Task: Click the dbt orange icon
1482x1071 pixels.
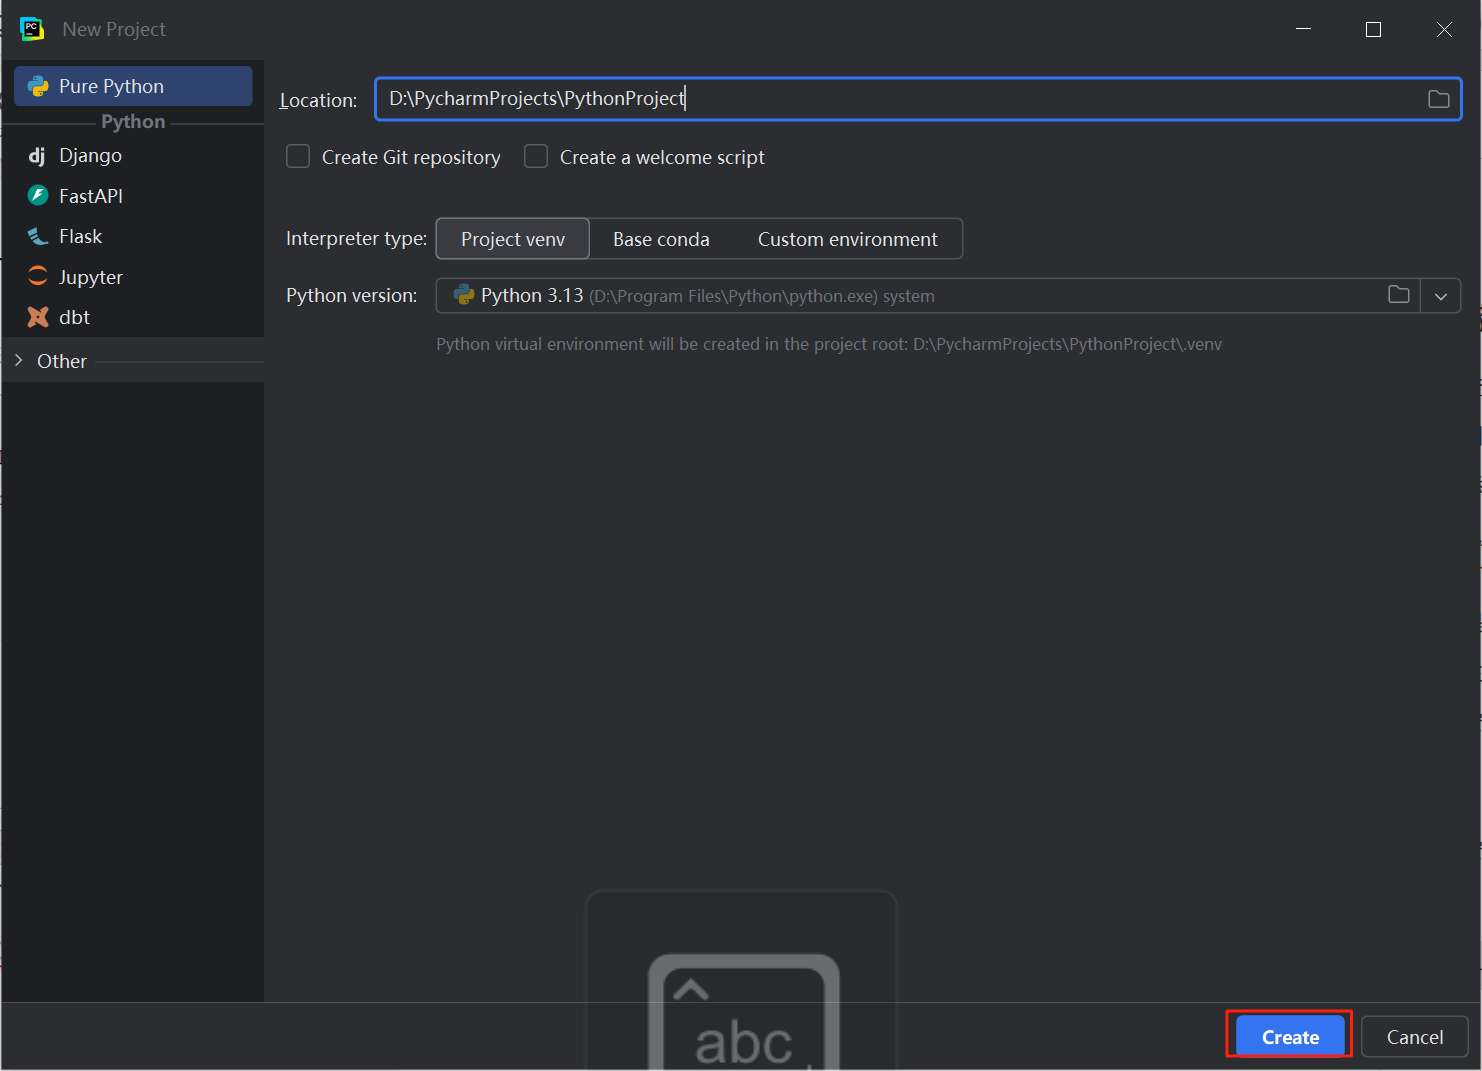Action: click(x=38, y=317)
